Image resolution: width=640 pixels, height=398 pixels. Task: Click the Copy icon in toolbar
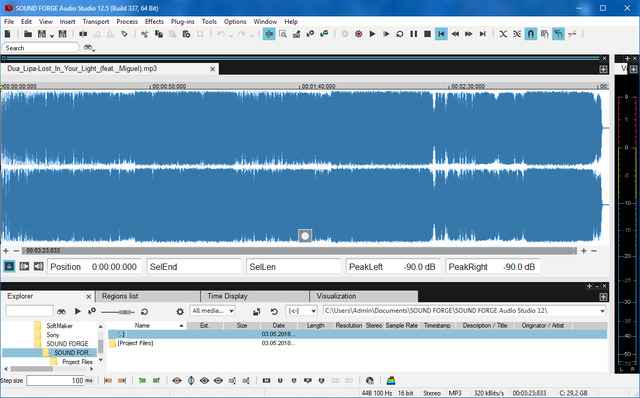pos(159,34)
